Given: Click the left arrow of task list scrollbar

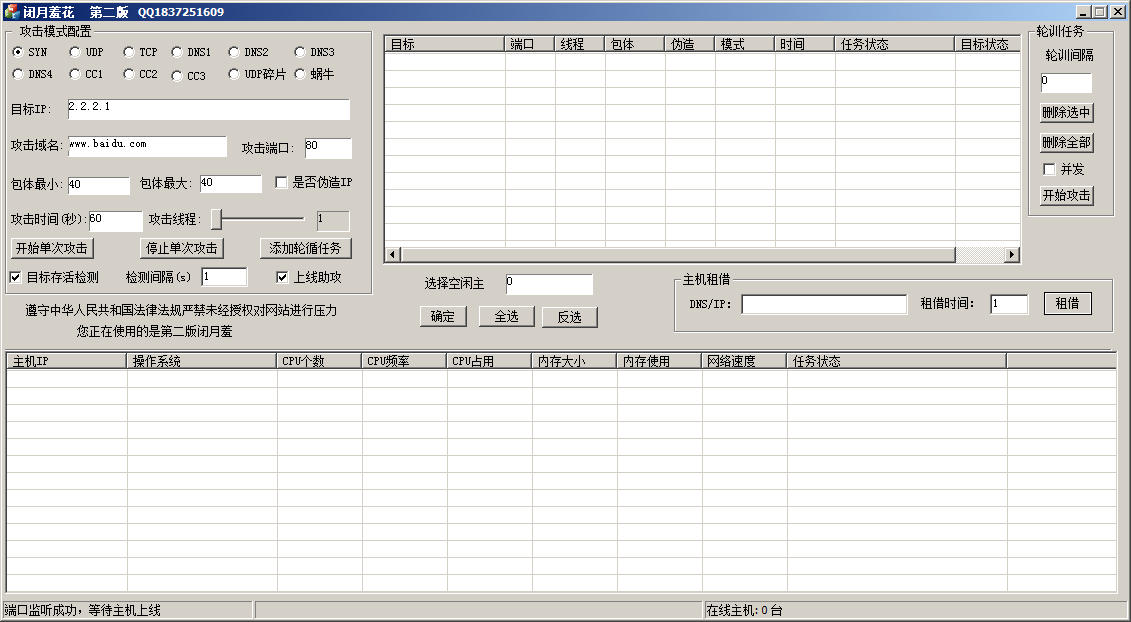Looking at the screenshot, I should pos(393,255).
